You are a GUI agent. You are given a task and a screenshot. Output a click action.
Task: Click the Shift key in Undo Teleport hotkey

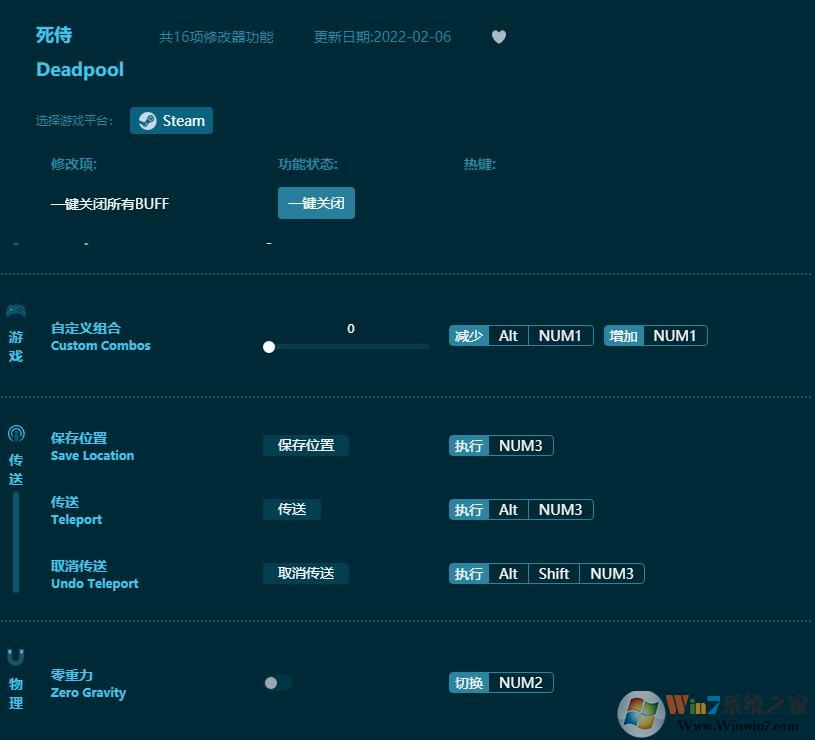coord(554,574)
